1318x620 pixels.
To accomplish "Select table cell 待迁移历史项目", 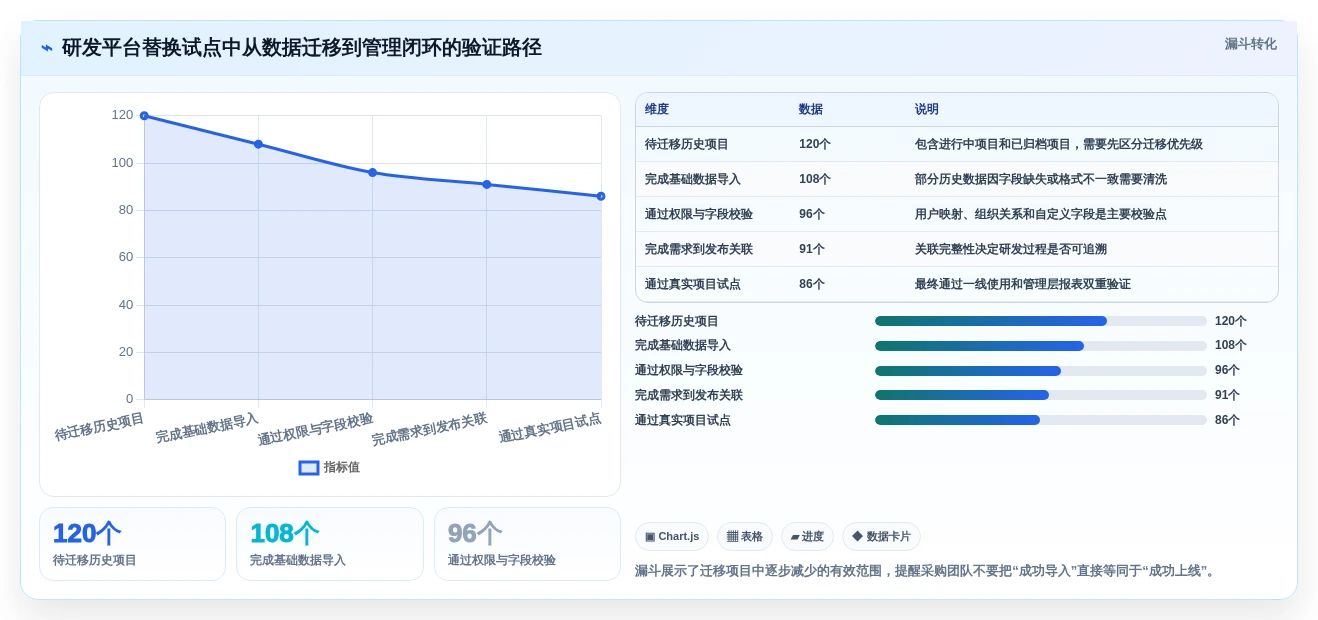I will [x=687, y=144].
